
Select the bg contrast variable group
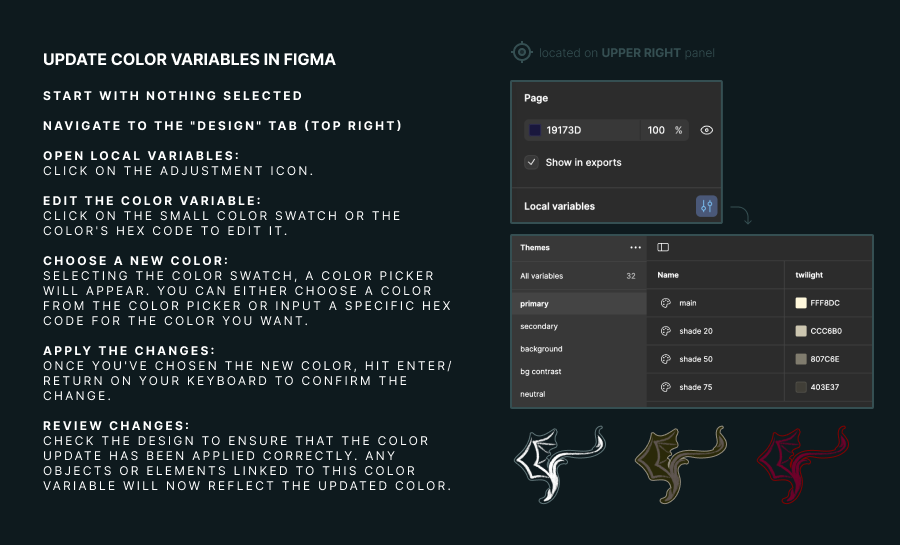pyautogui.click(x=541, y=372)
